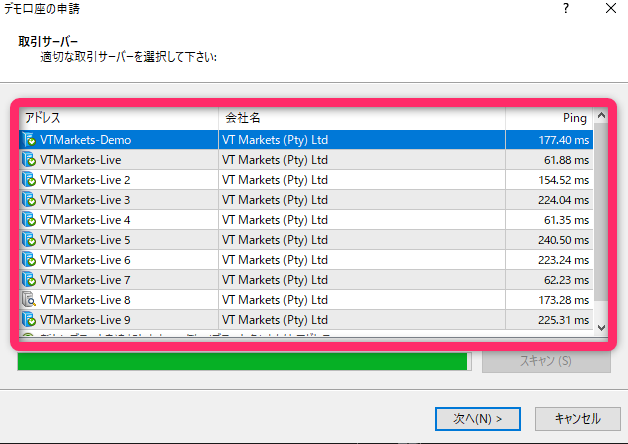Select the VTMarkets-Live server name
Image resolution: width=628 pixels, height=444 pixels.
[81, 160]
